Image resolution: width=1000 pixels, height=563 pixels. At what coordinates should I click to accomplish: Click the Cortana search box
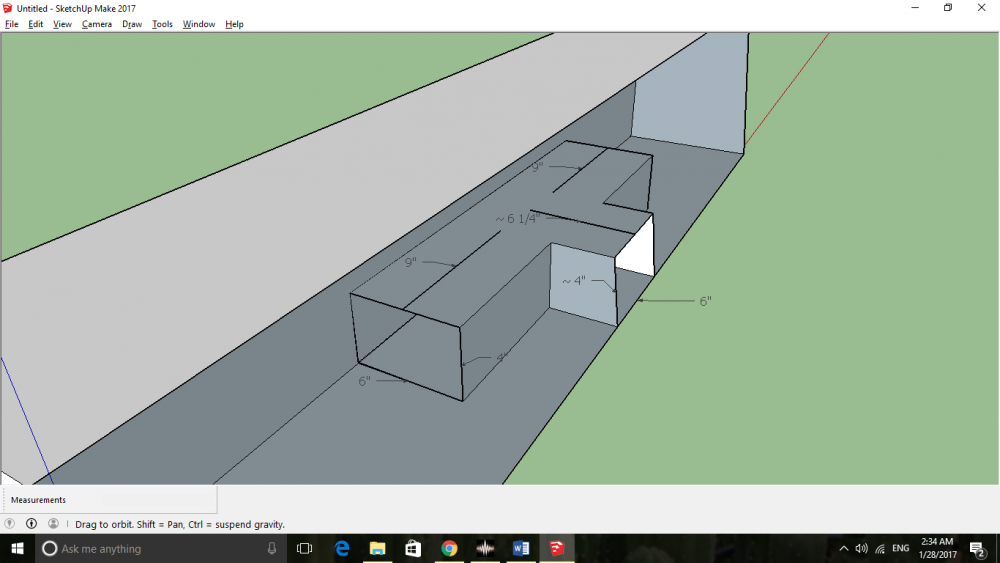click(161, 548)
